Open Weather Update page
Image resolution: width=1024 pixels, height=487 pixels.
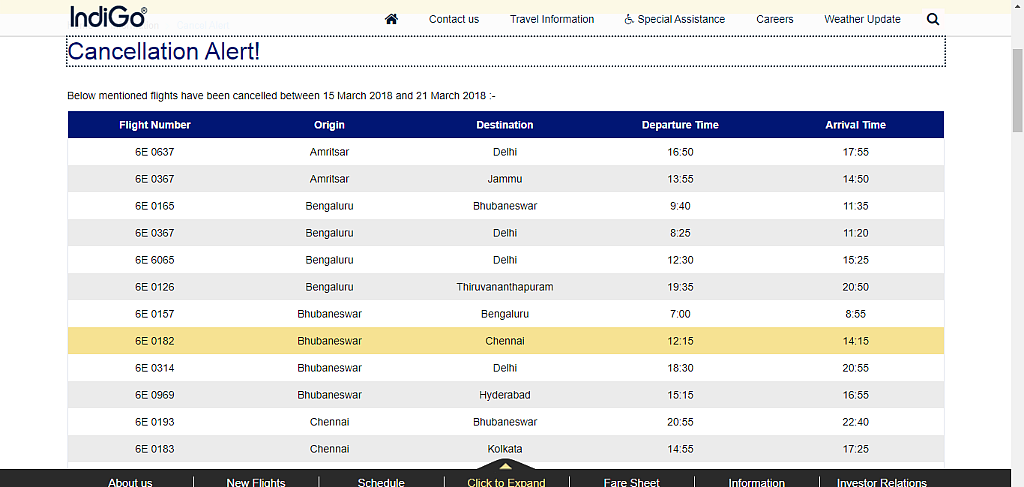click(862, 20)
